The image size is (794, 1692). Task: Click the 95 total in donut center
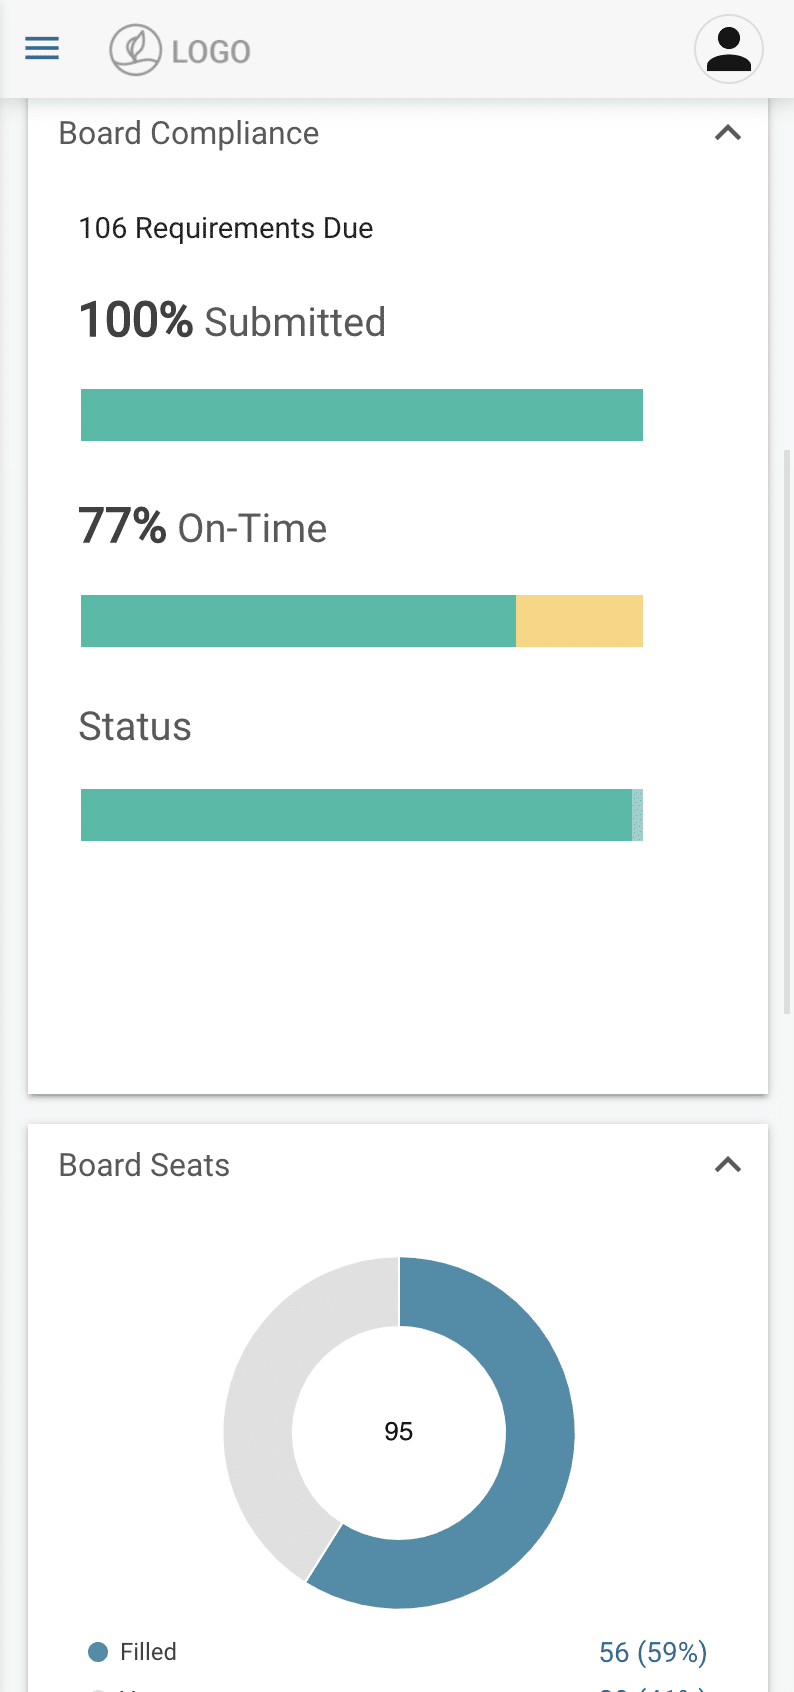pos(399,1432)
